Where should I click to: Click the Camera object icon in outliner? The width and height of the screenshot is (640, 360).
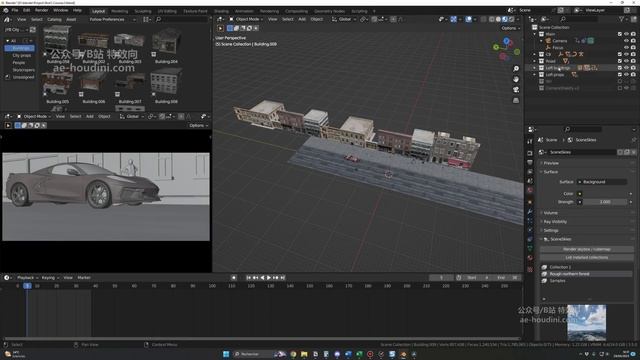pos(548,41)
